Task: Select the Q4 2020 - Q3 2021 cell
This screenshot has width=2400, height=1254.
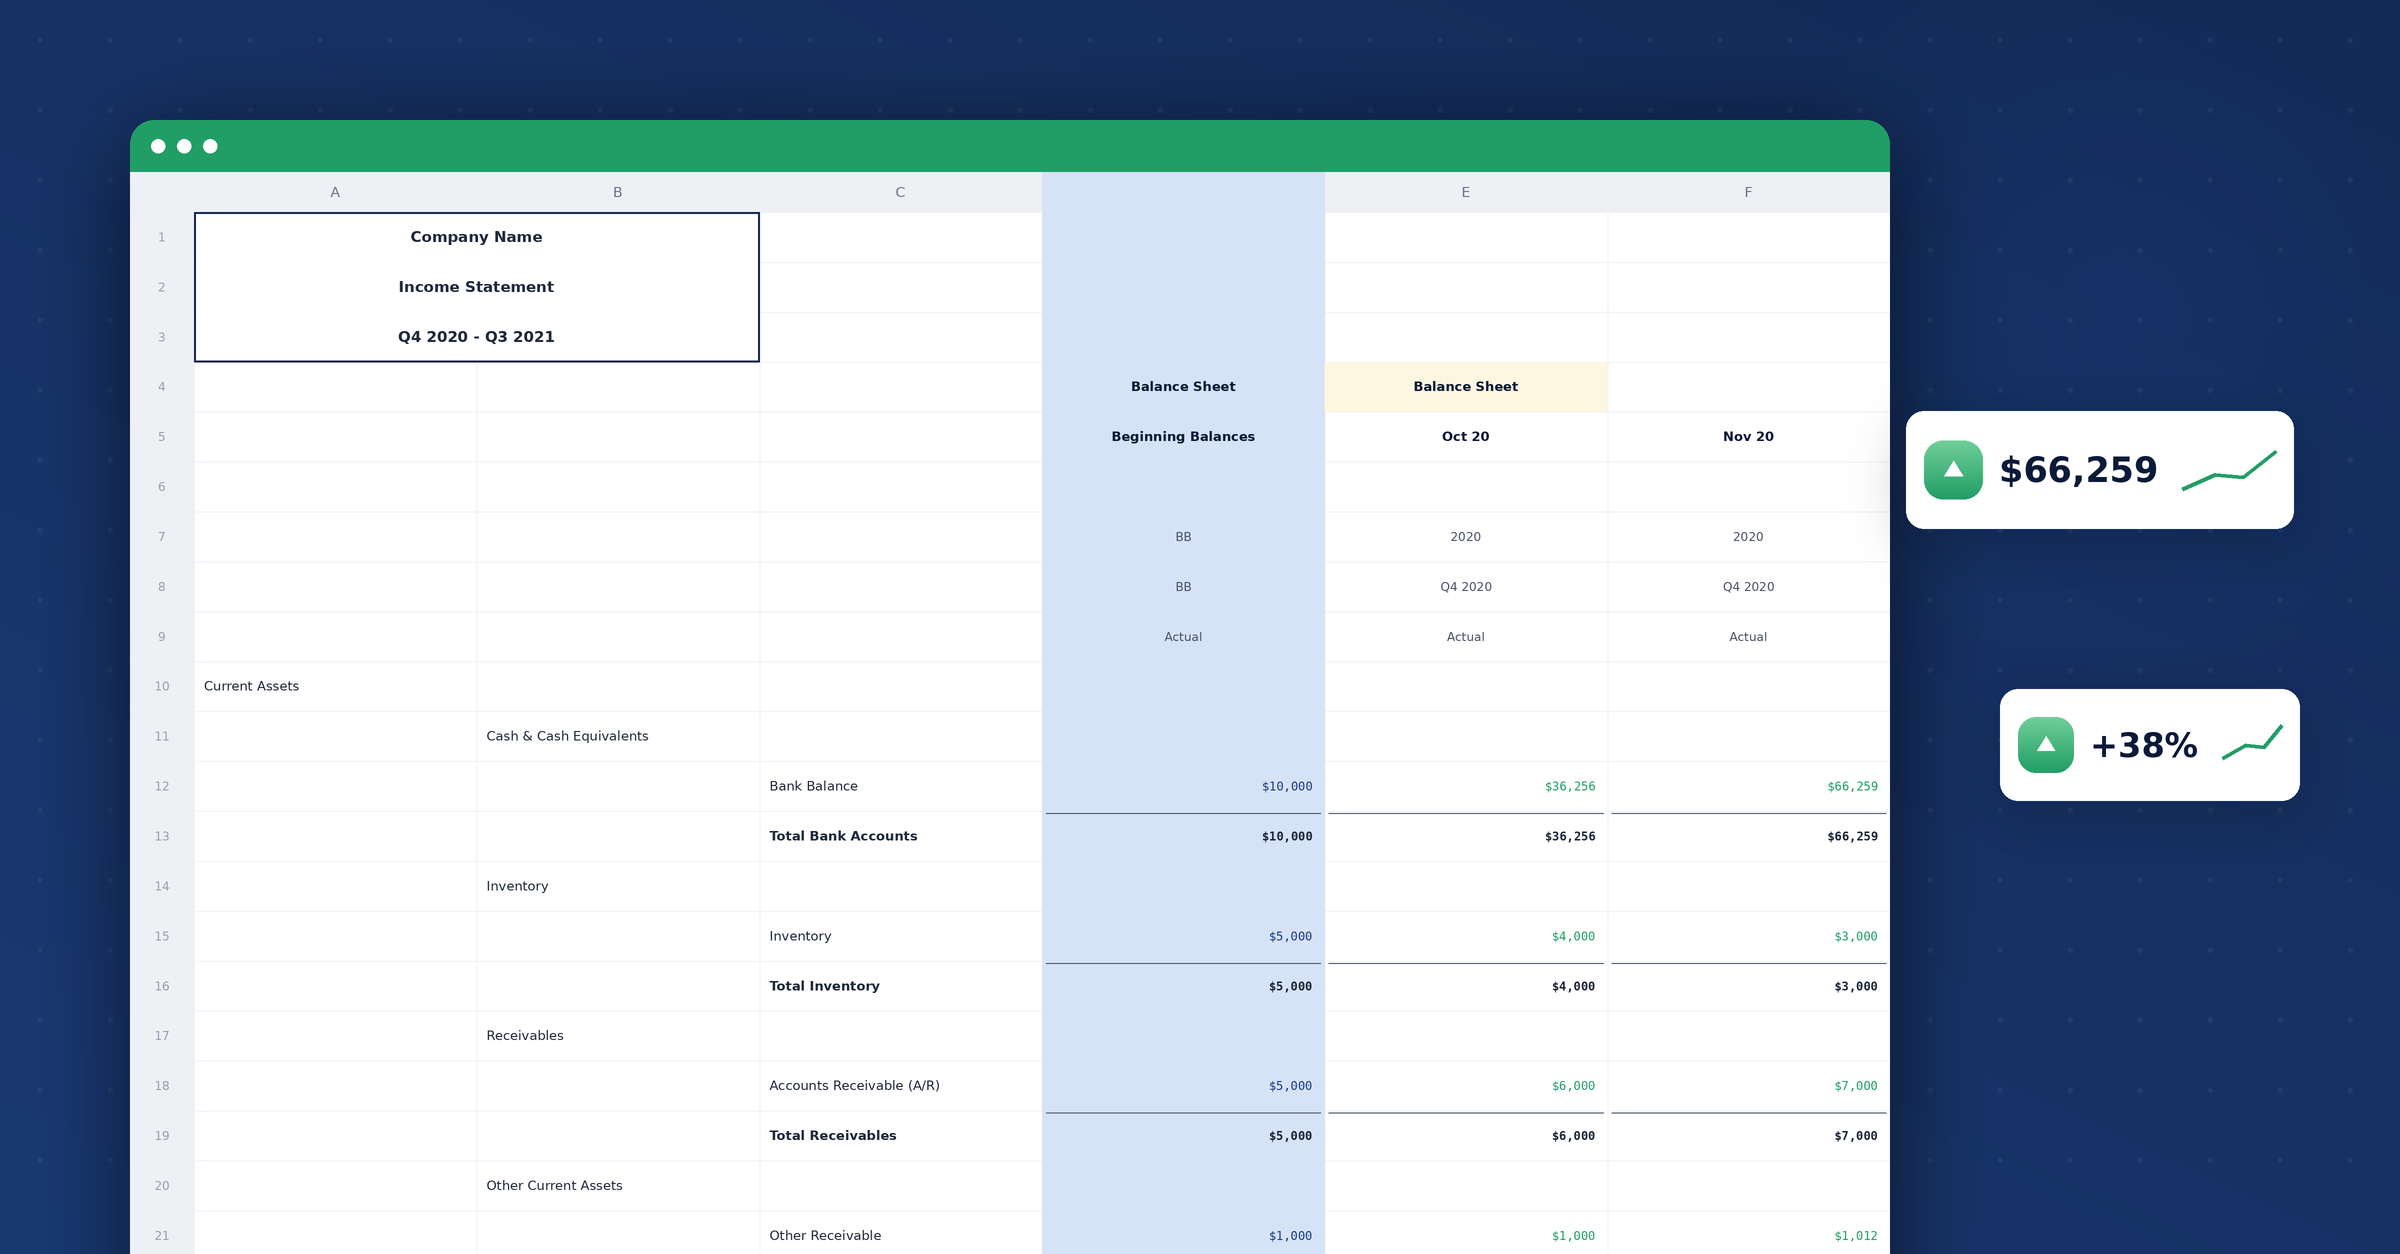Action: point(477,337)
